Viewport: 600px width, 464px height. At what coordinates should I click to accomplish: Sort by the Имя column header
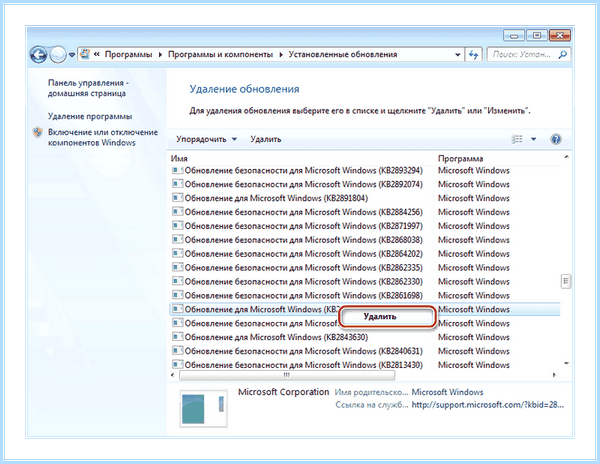coord(179,158)
